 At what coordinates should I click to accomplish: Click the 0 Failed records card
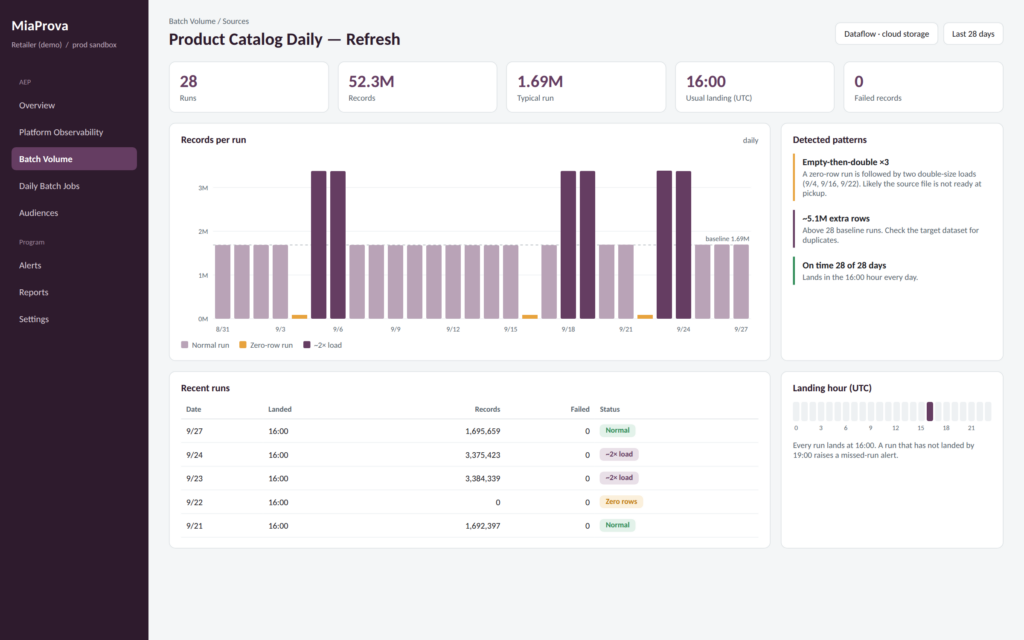(923, 88)
